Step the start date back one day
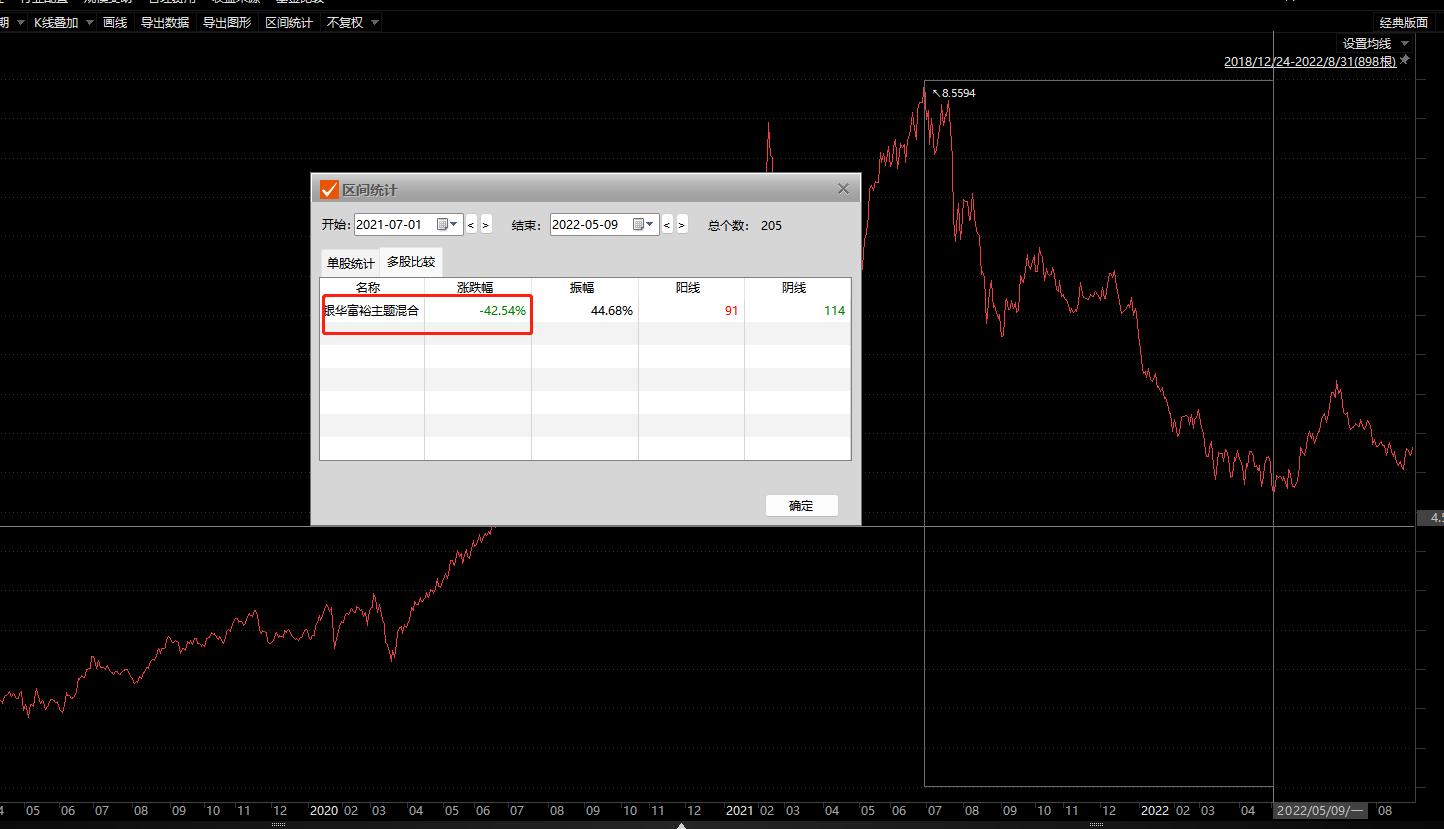This screenshot has width=1444, height=829. tap(471, 225)
